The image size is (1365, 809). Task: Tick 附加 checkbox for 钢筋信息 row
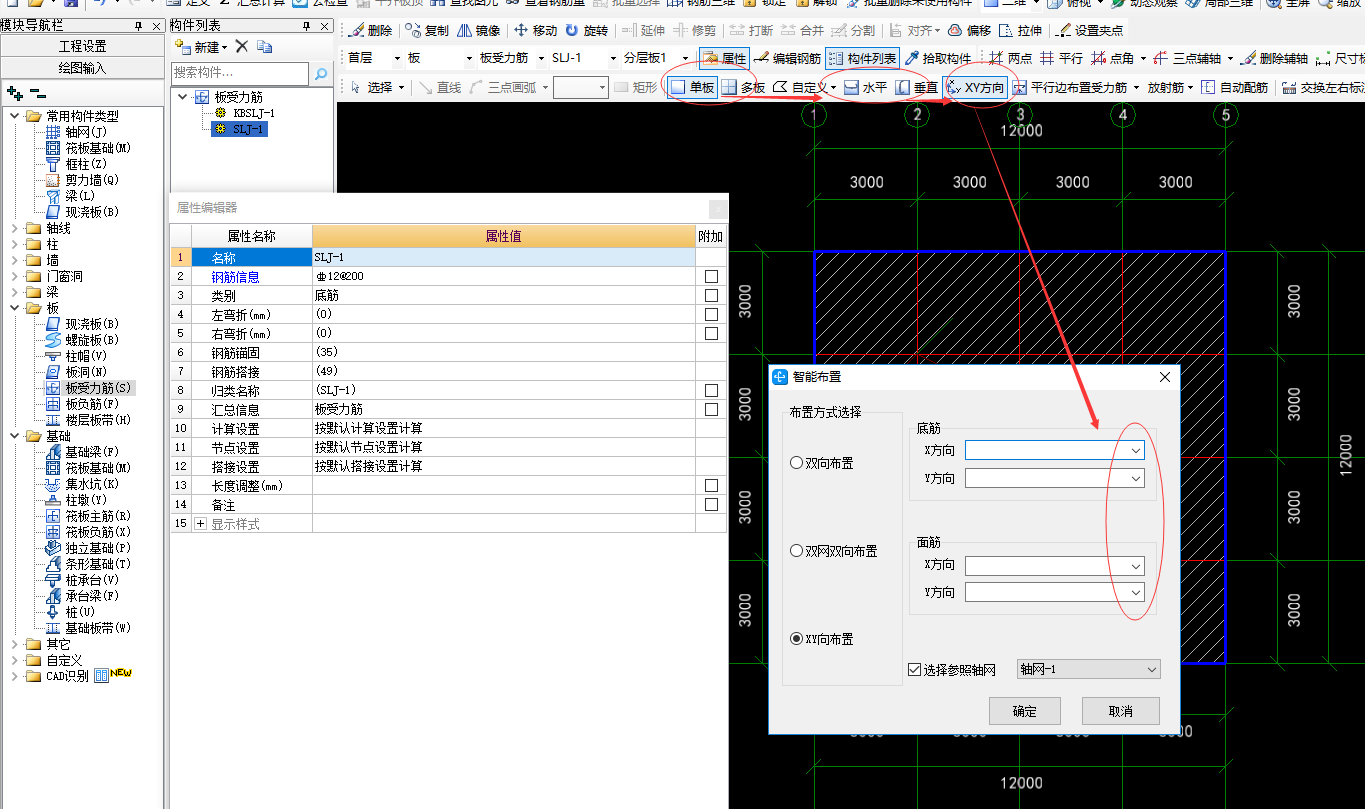[x=711, y=277]
